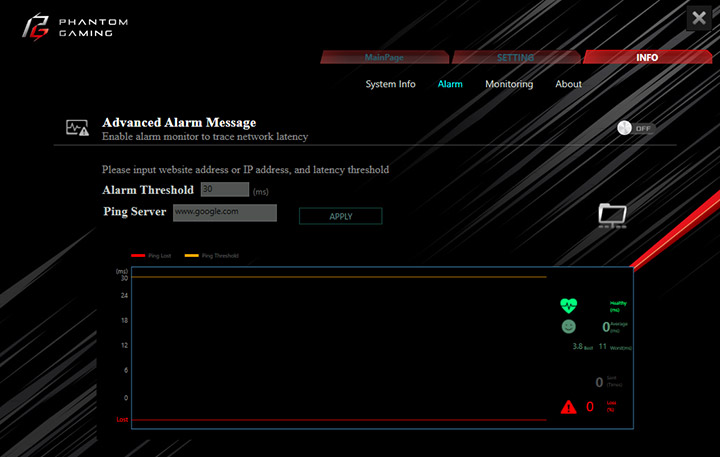Click the Ping Lost legend label

pos(159,256)
